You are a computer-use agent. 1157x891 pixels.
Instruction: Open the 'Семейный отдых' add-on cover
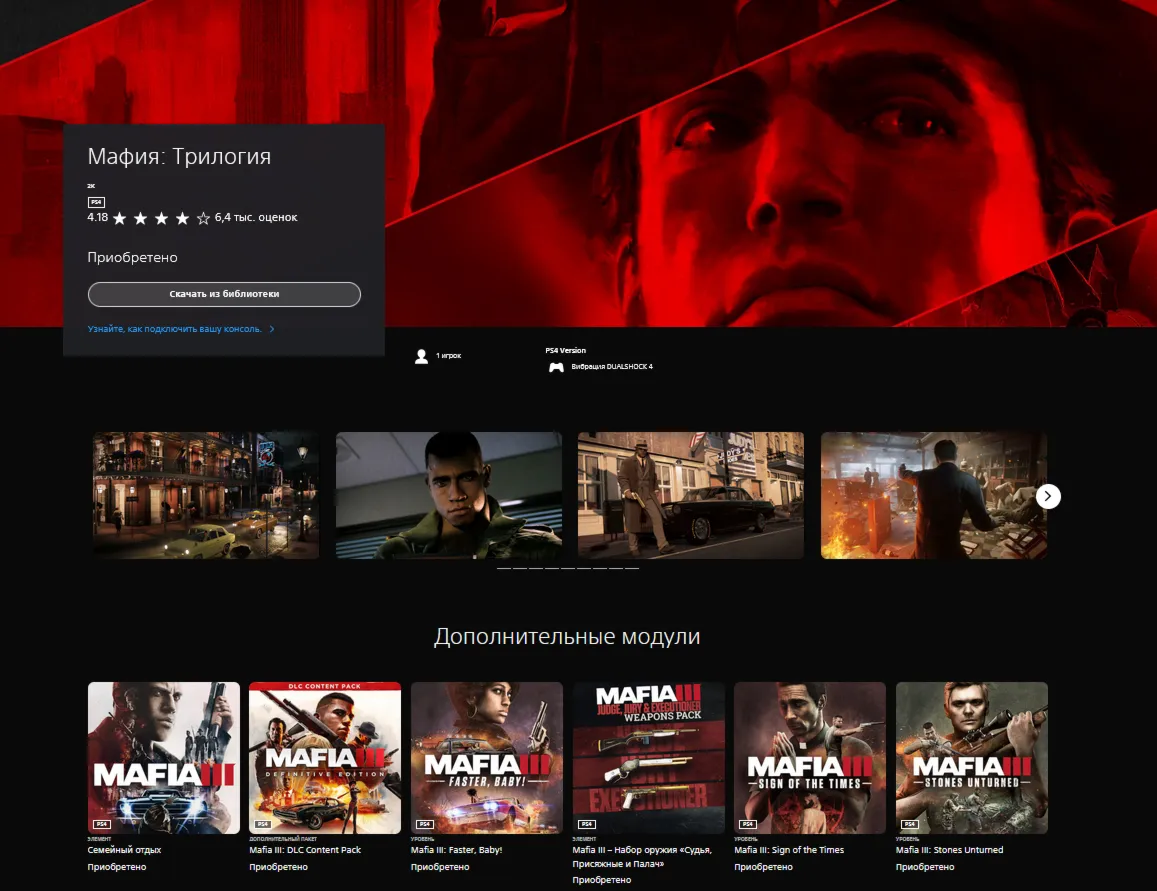(164, 757)
